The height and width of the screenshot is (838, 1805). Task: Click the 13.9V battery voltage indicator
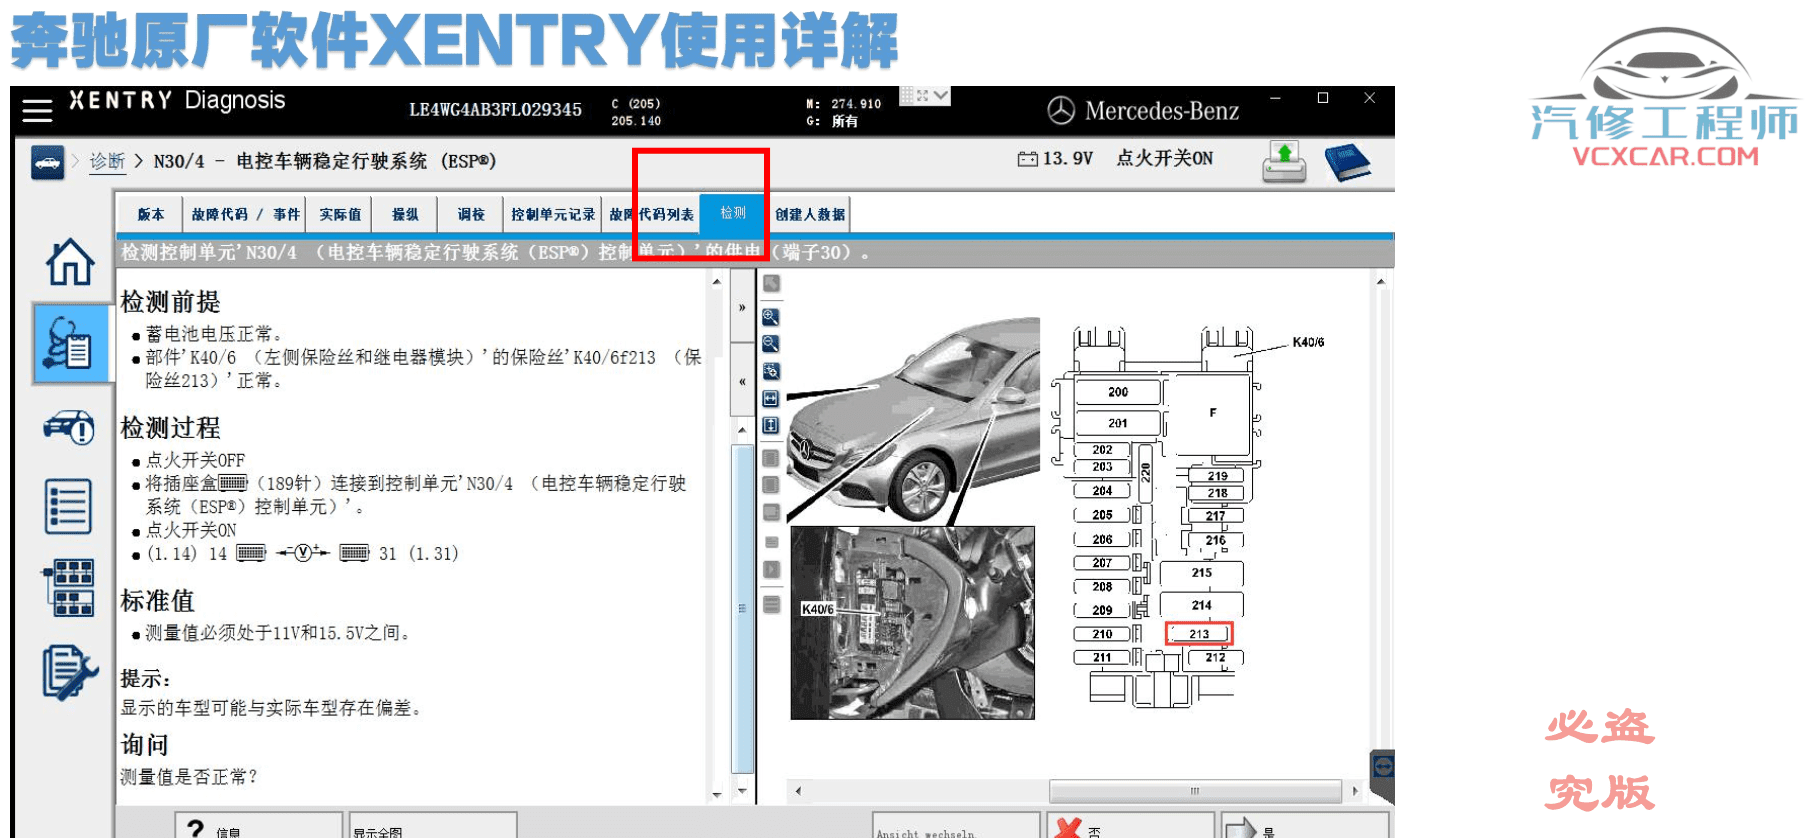tap(1056, 158)
